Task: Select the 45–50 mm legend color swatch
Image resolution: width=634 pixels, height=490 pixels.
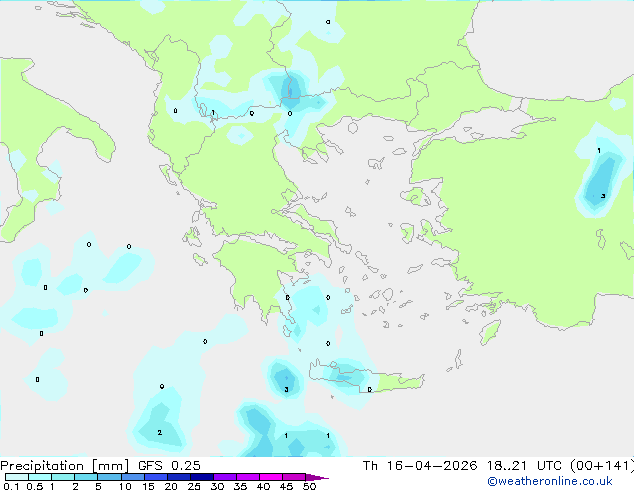Action: click(x=294, y=477)
